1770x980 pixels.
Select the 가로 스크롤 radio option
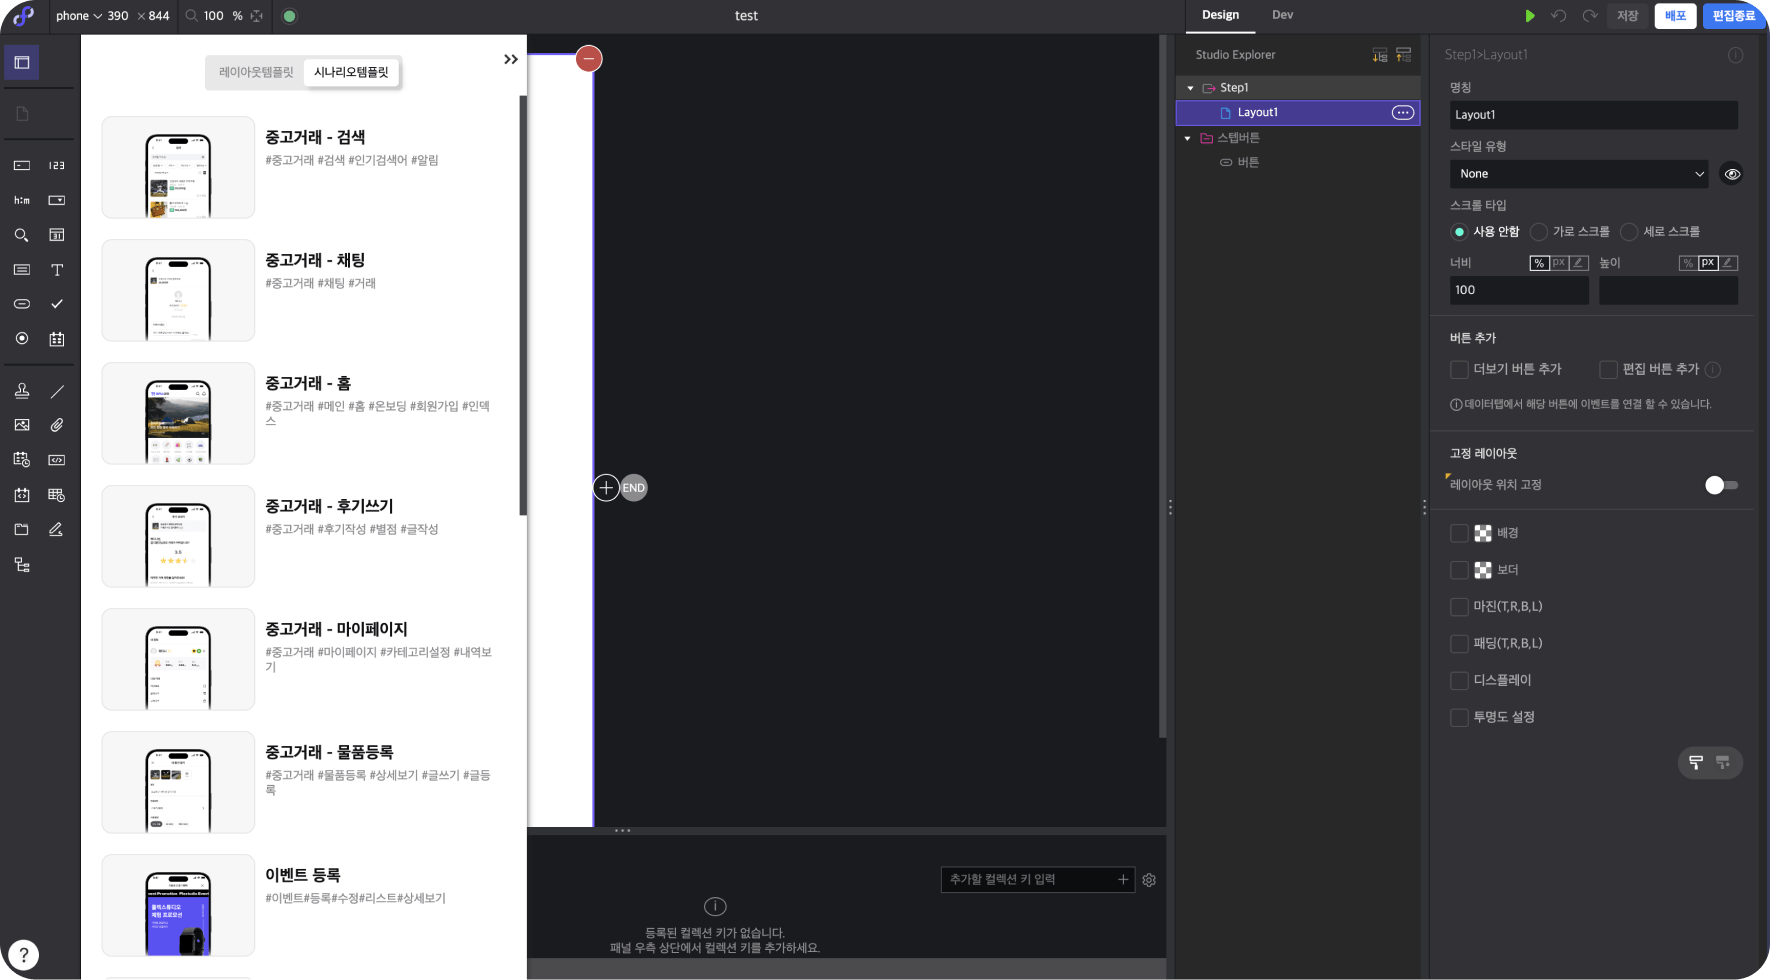pyautogui.click(x=1539, y=232)
